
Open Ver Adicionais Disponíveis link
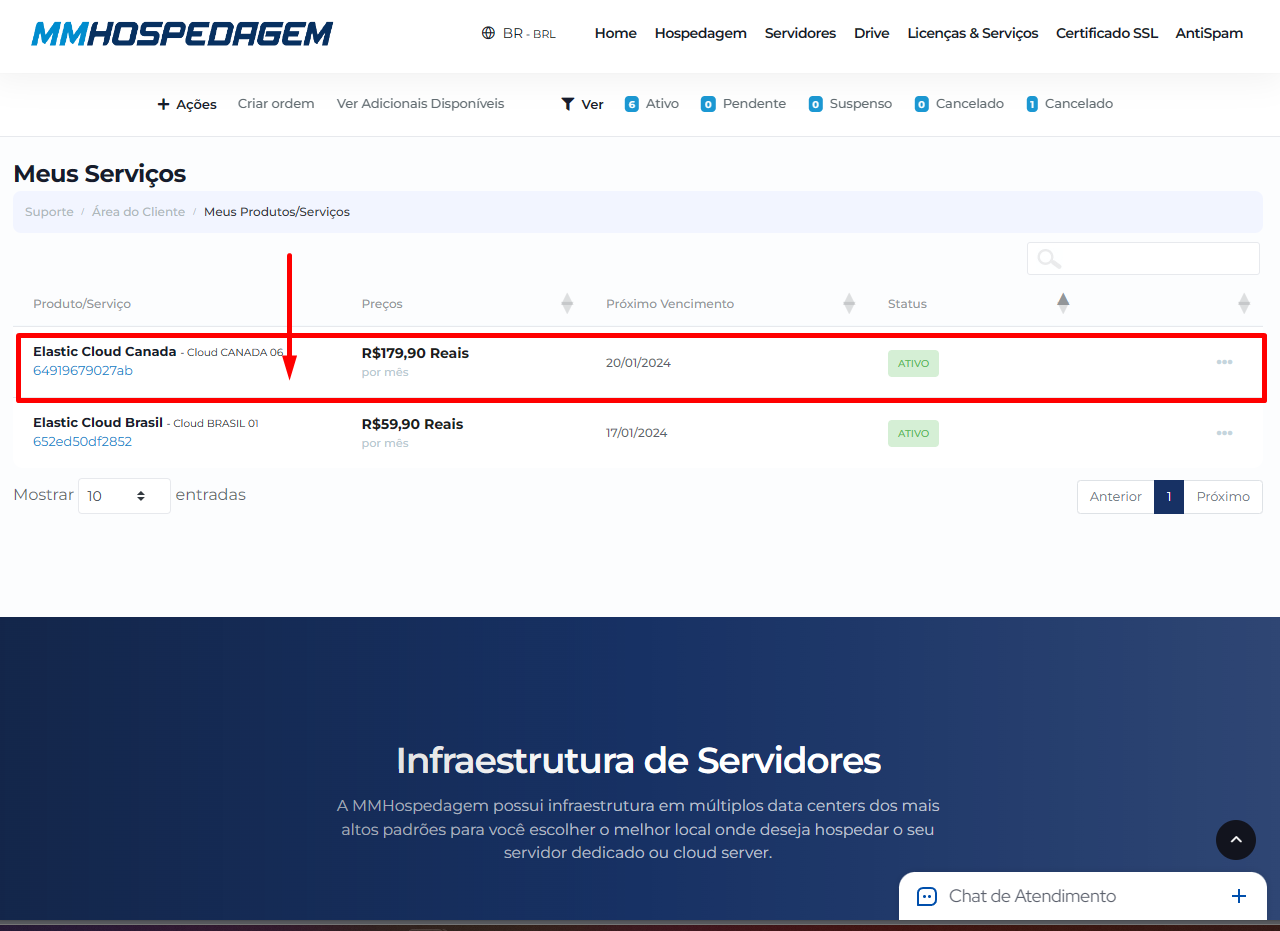(x=420, y=103)
